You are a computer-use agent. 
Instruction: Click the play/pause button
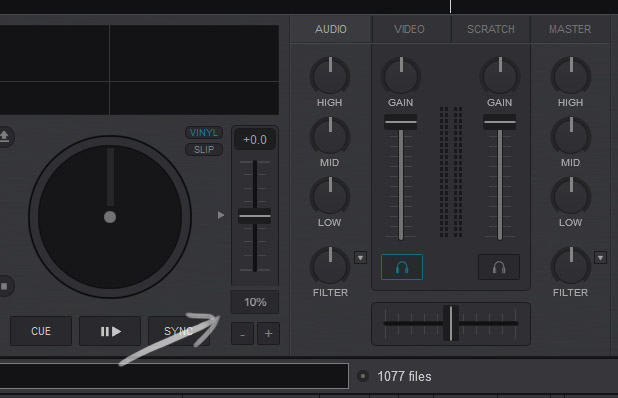110,331
